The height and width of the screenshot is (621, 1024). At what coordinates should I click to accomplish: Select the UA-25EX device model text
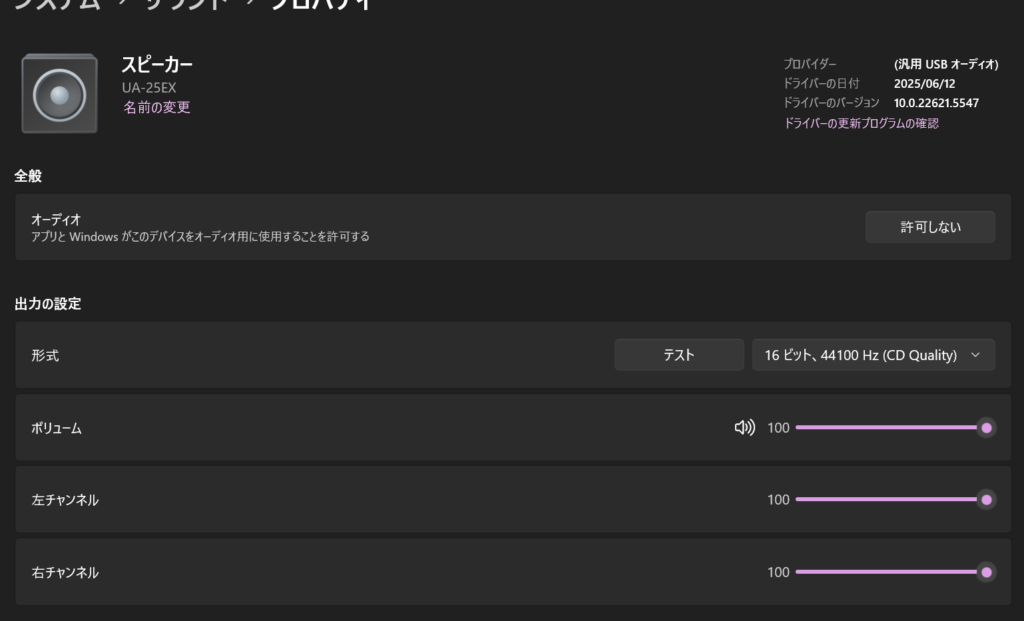coord(149,88)
